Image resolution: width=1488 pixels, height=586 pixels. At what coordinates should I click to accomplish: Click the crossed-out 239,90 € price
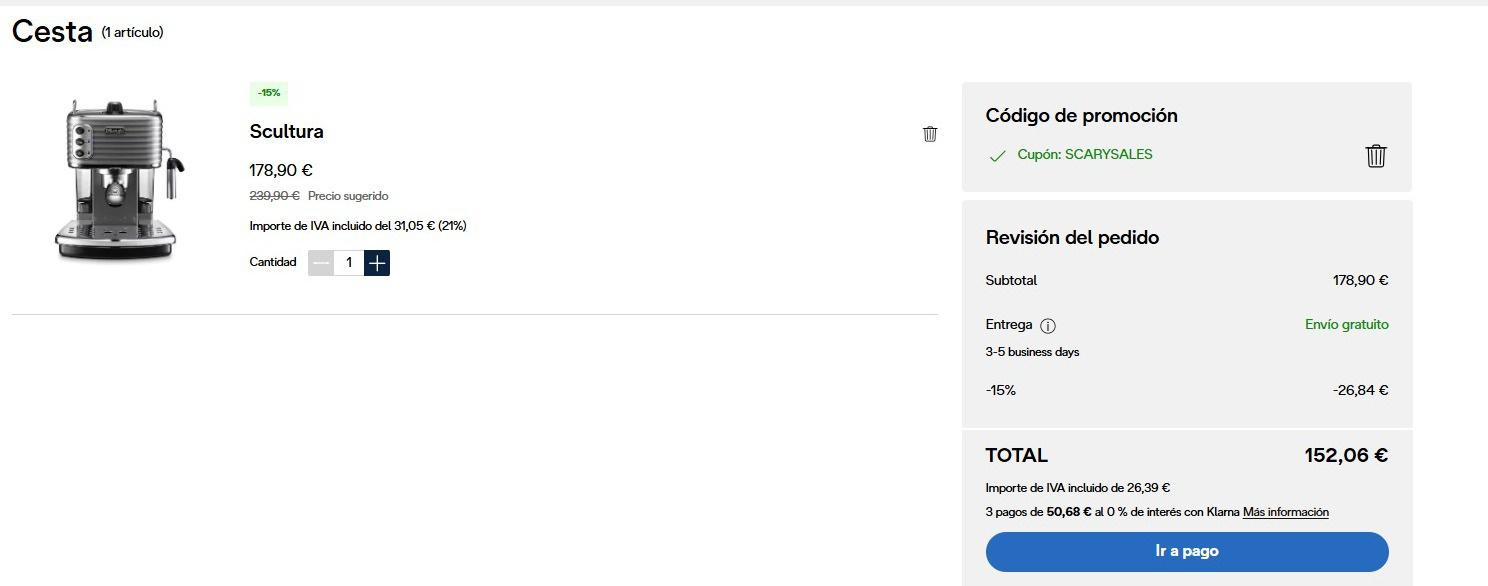pyautogui.click(x=274, y=196)
